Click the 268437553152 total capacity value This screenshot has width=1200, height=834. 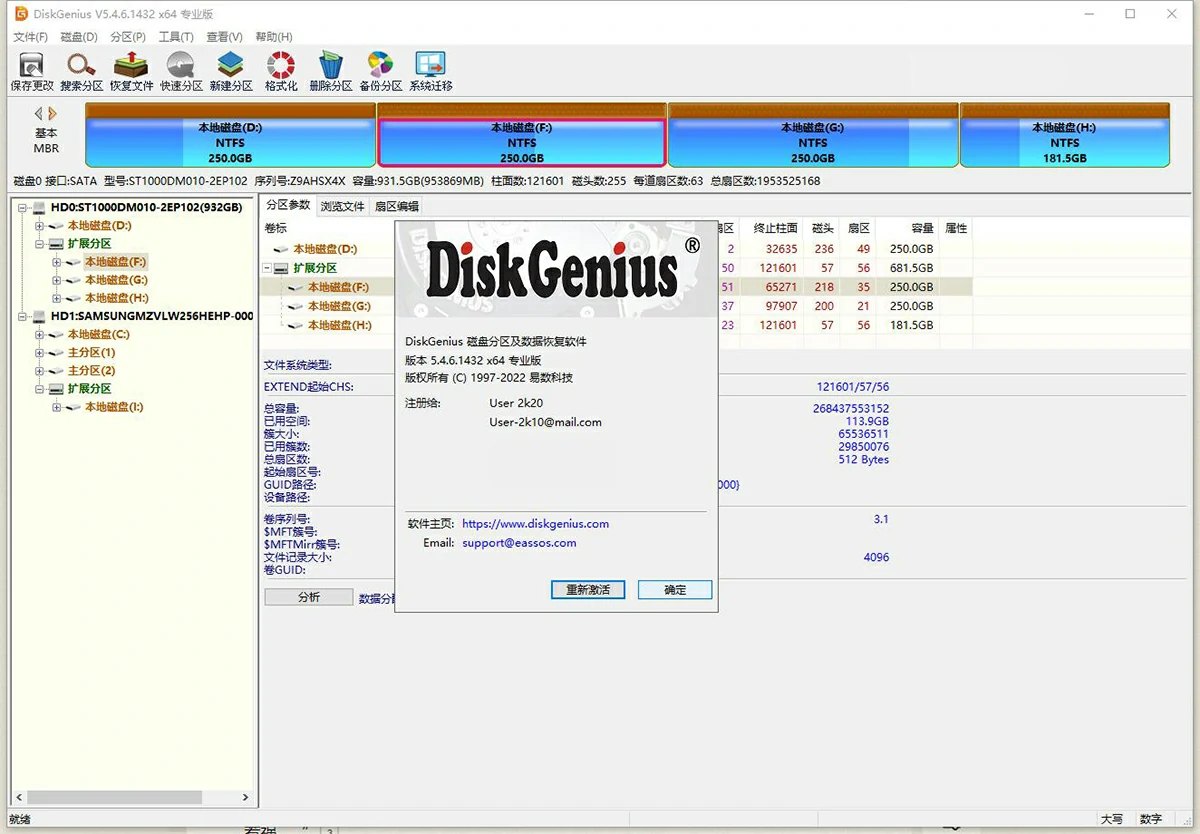(x=851, y=408)
